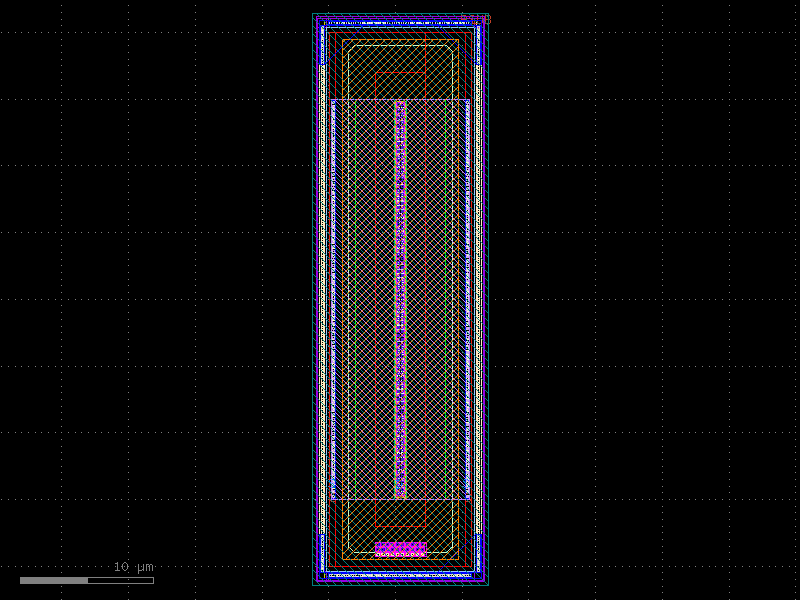The width and height of the screenshot is (800, 600).
Task: Select the magenta contact array near cell bottom
Action: 400,547
